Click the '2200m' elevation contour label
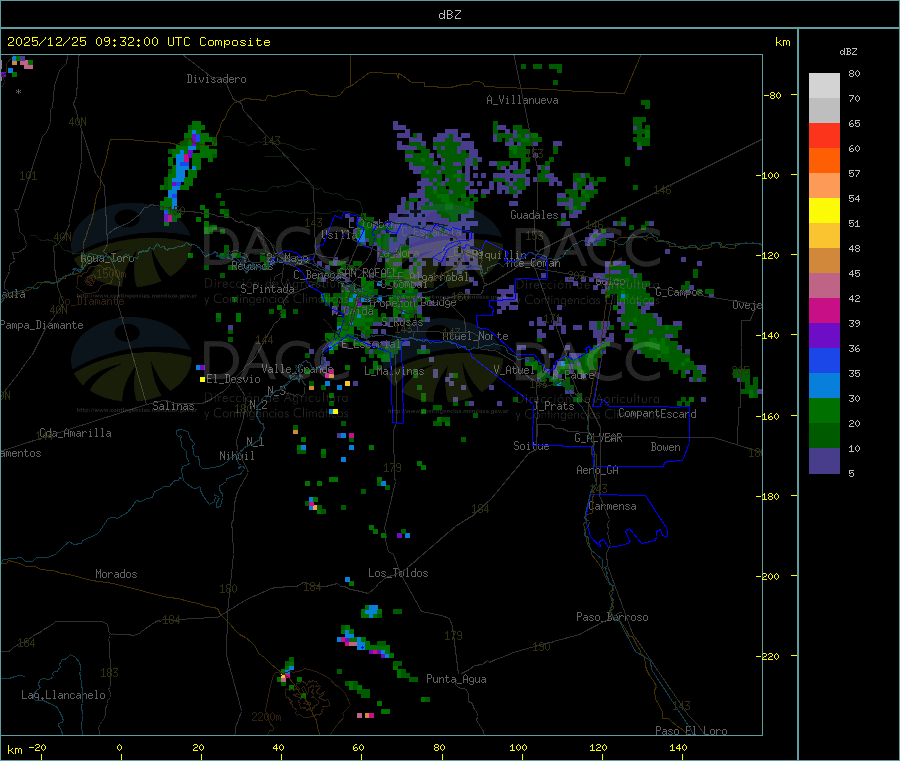 266,717
